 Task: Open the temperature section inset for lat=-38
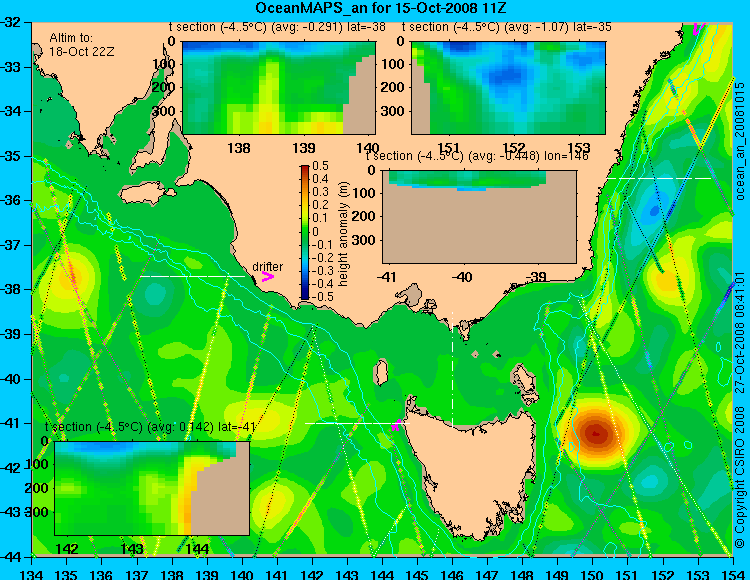279,88
